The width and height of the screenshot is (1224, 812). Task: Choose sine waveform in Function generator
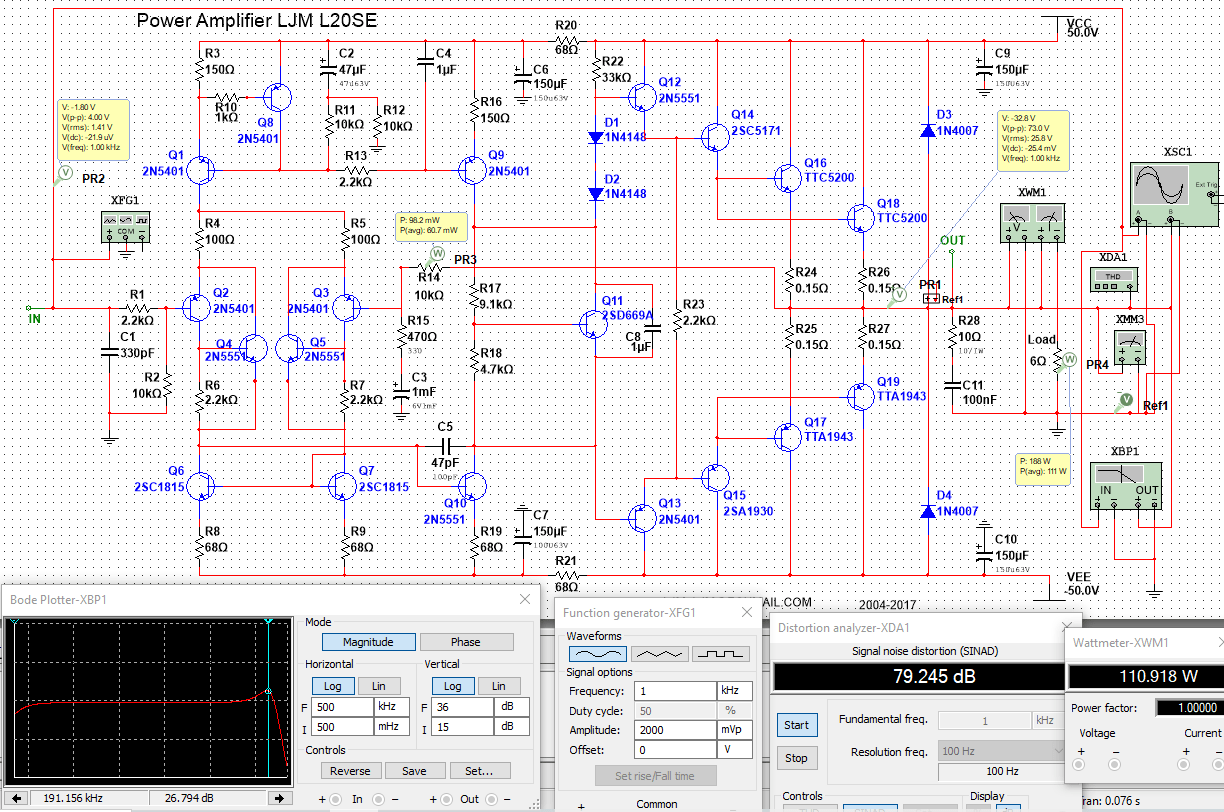598,653
